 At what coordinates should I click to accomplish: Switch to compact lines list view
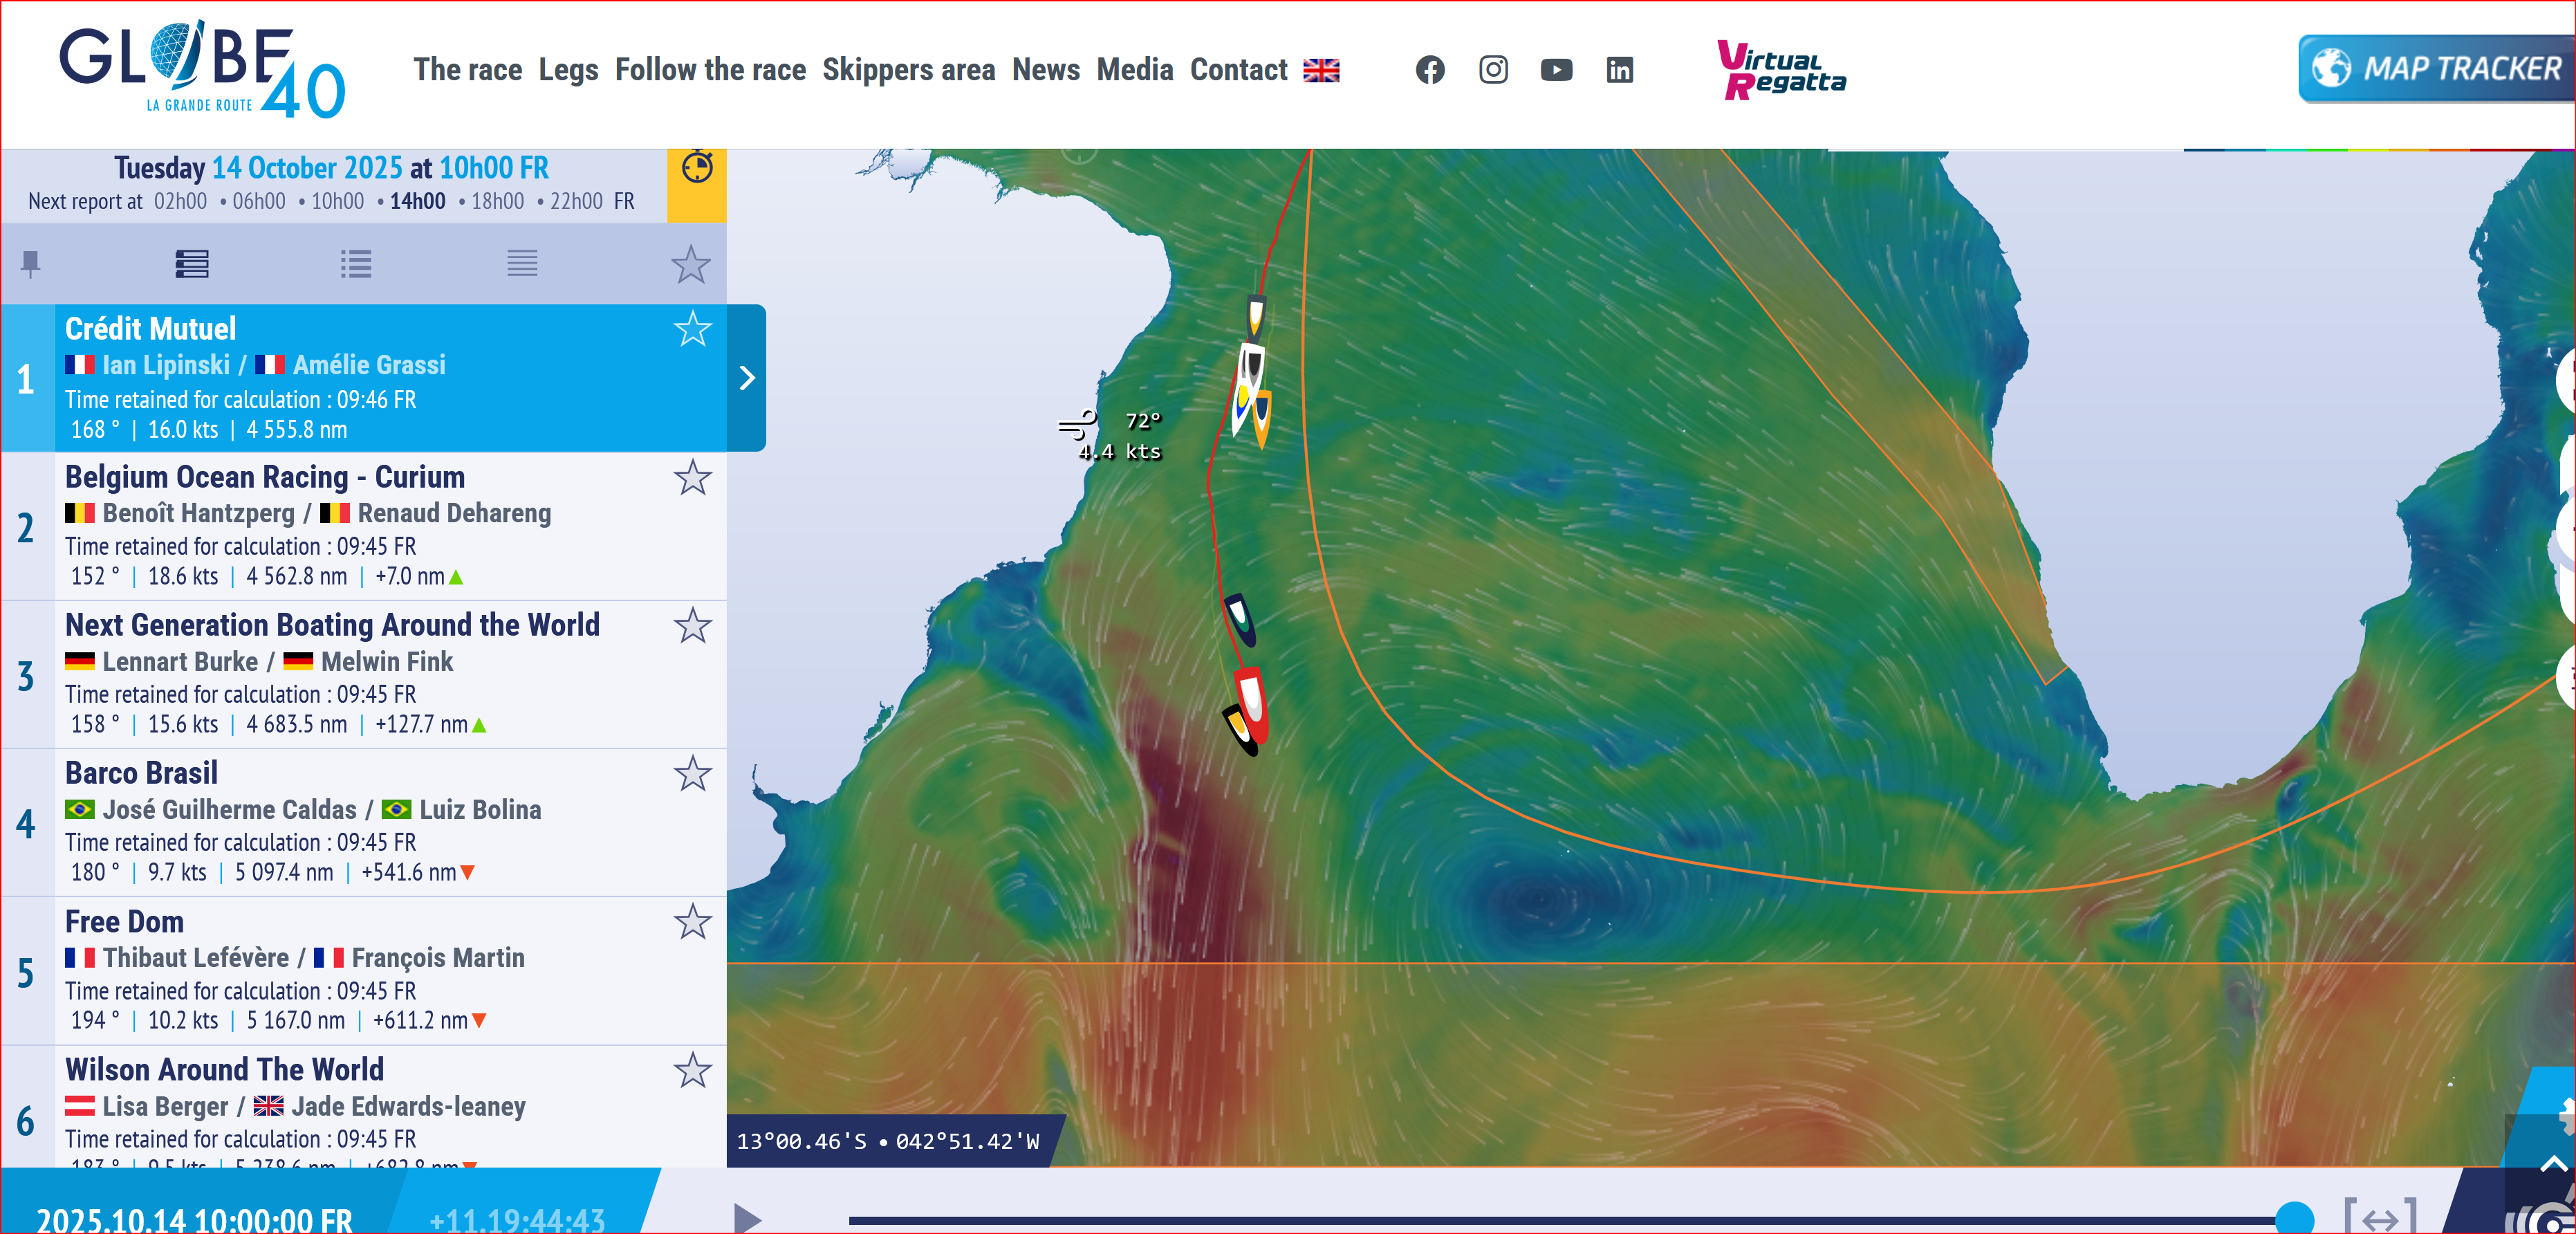point(522,263)
